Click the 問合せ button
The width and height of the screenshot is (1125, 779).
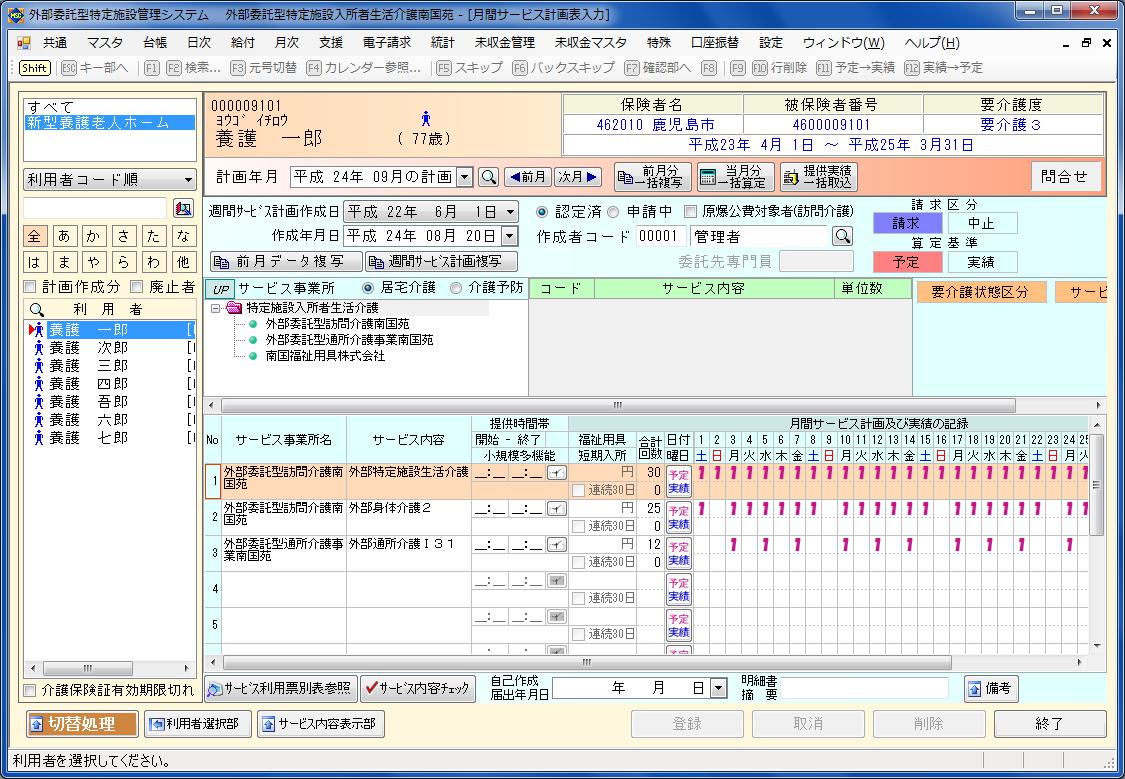pyautogui.click(x=1064, y=177)
